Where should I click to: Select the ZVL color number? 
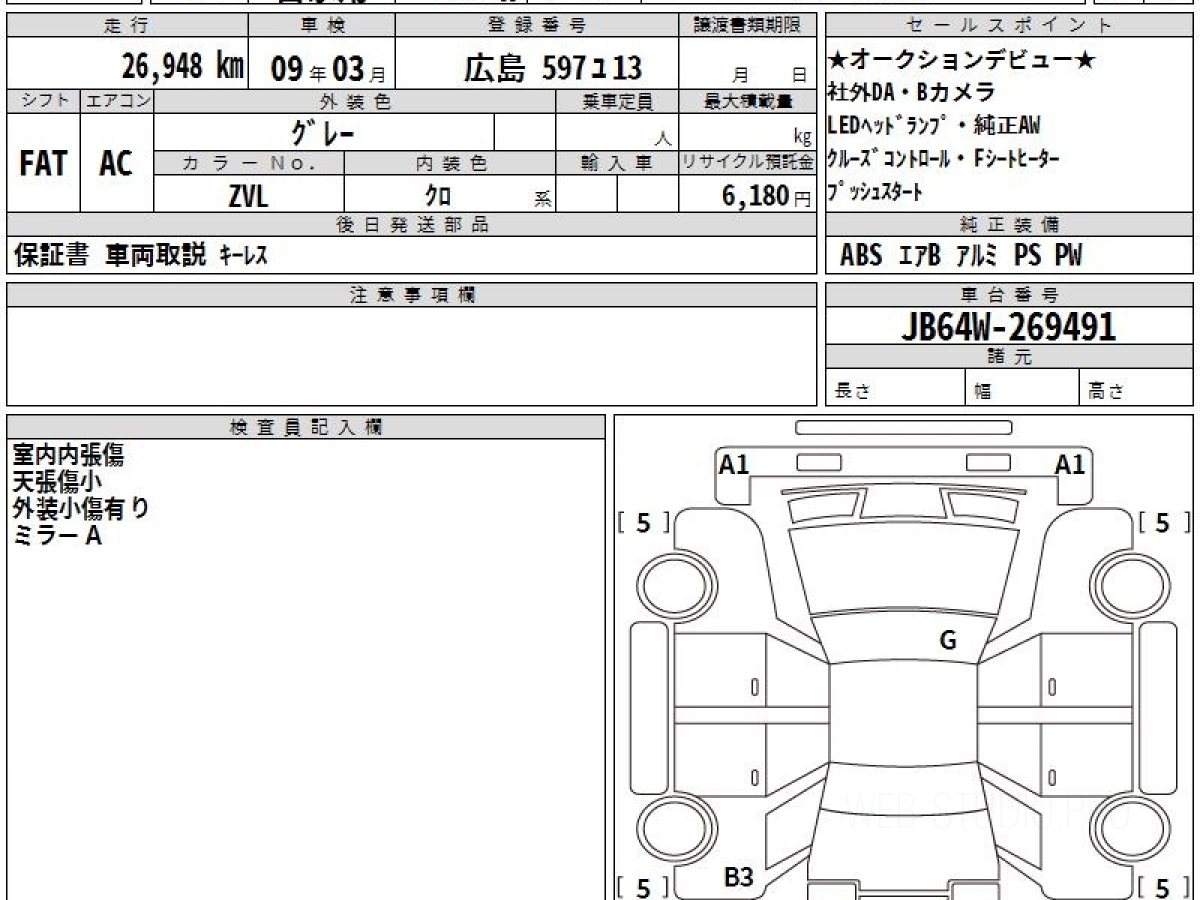[248, 197]
